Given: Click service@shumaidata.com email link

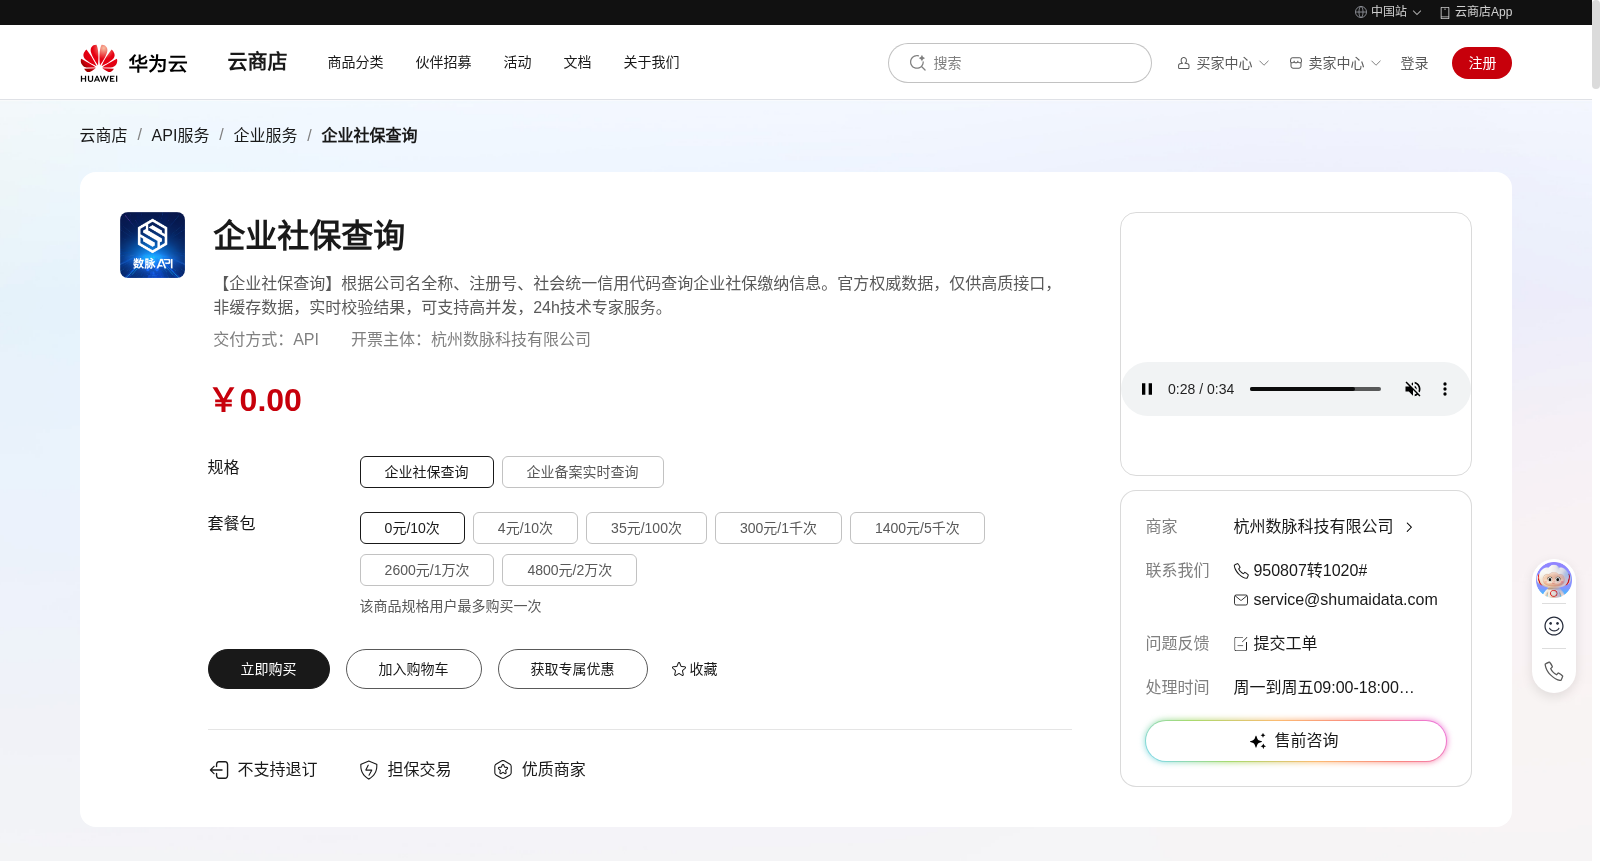Looking at the screenshot, I should click(x=1346, y=600).
